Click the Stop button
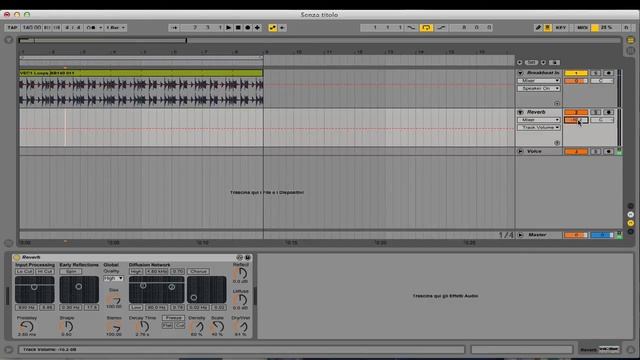The height and width of the screenshot is (360, 640). click(238, 28)
